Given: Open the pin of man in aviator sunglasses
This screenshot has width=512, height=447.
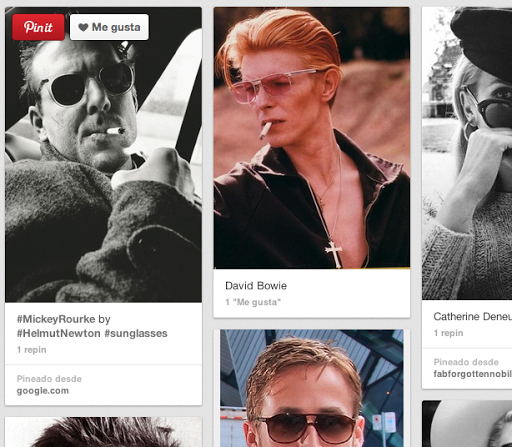Looking at the screenshot, I should [312, 388].
